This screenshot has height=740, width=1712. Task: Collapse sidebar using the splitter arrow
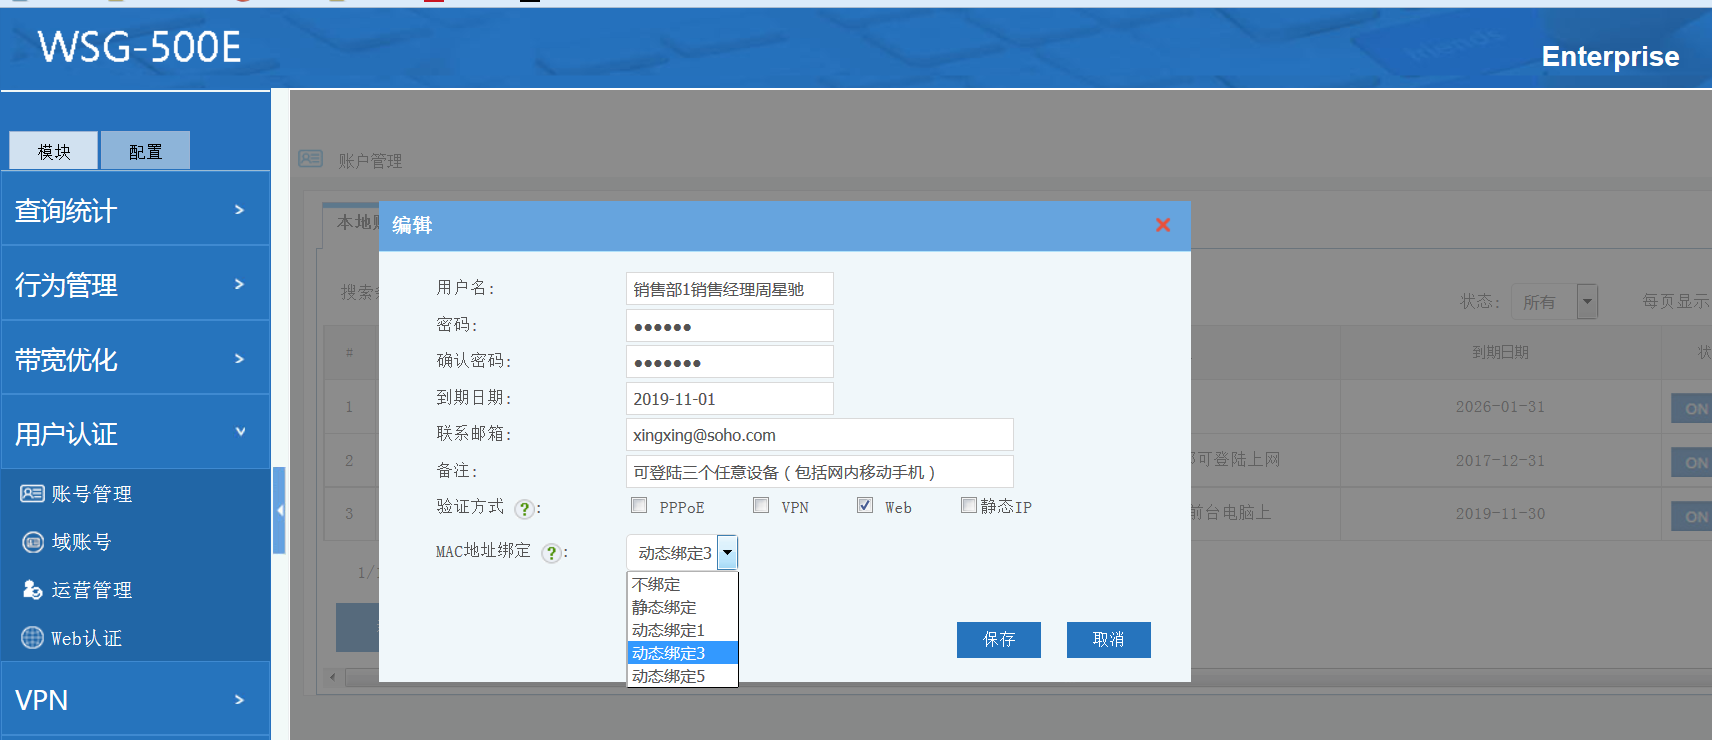tap(280, 510)
